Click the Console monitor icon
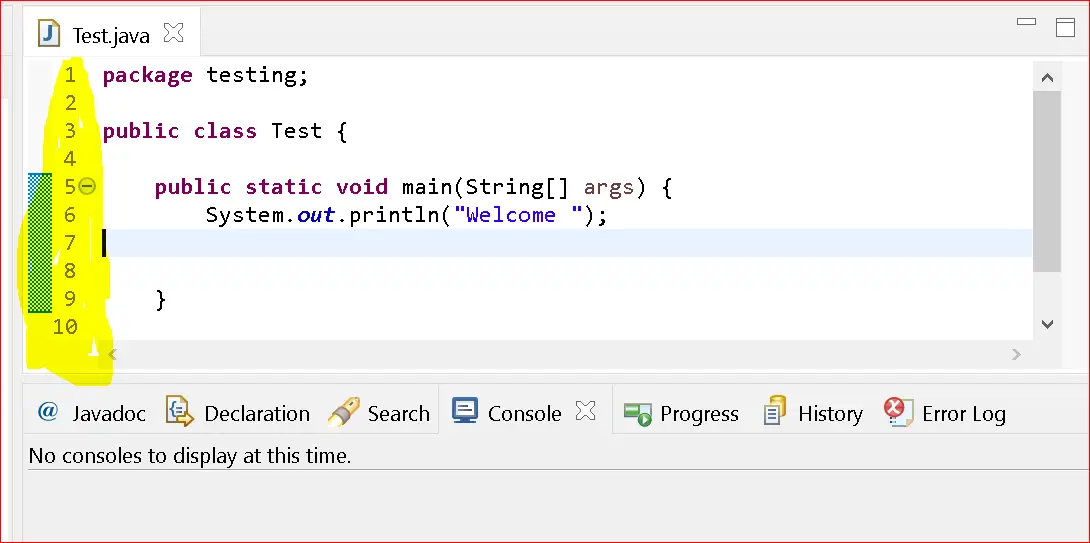This screenshot has height=543, width=1090. click(x=464, y=411)
